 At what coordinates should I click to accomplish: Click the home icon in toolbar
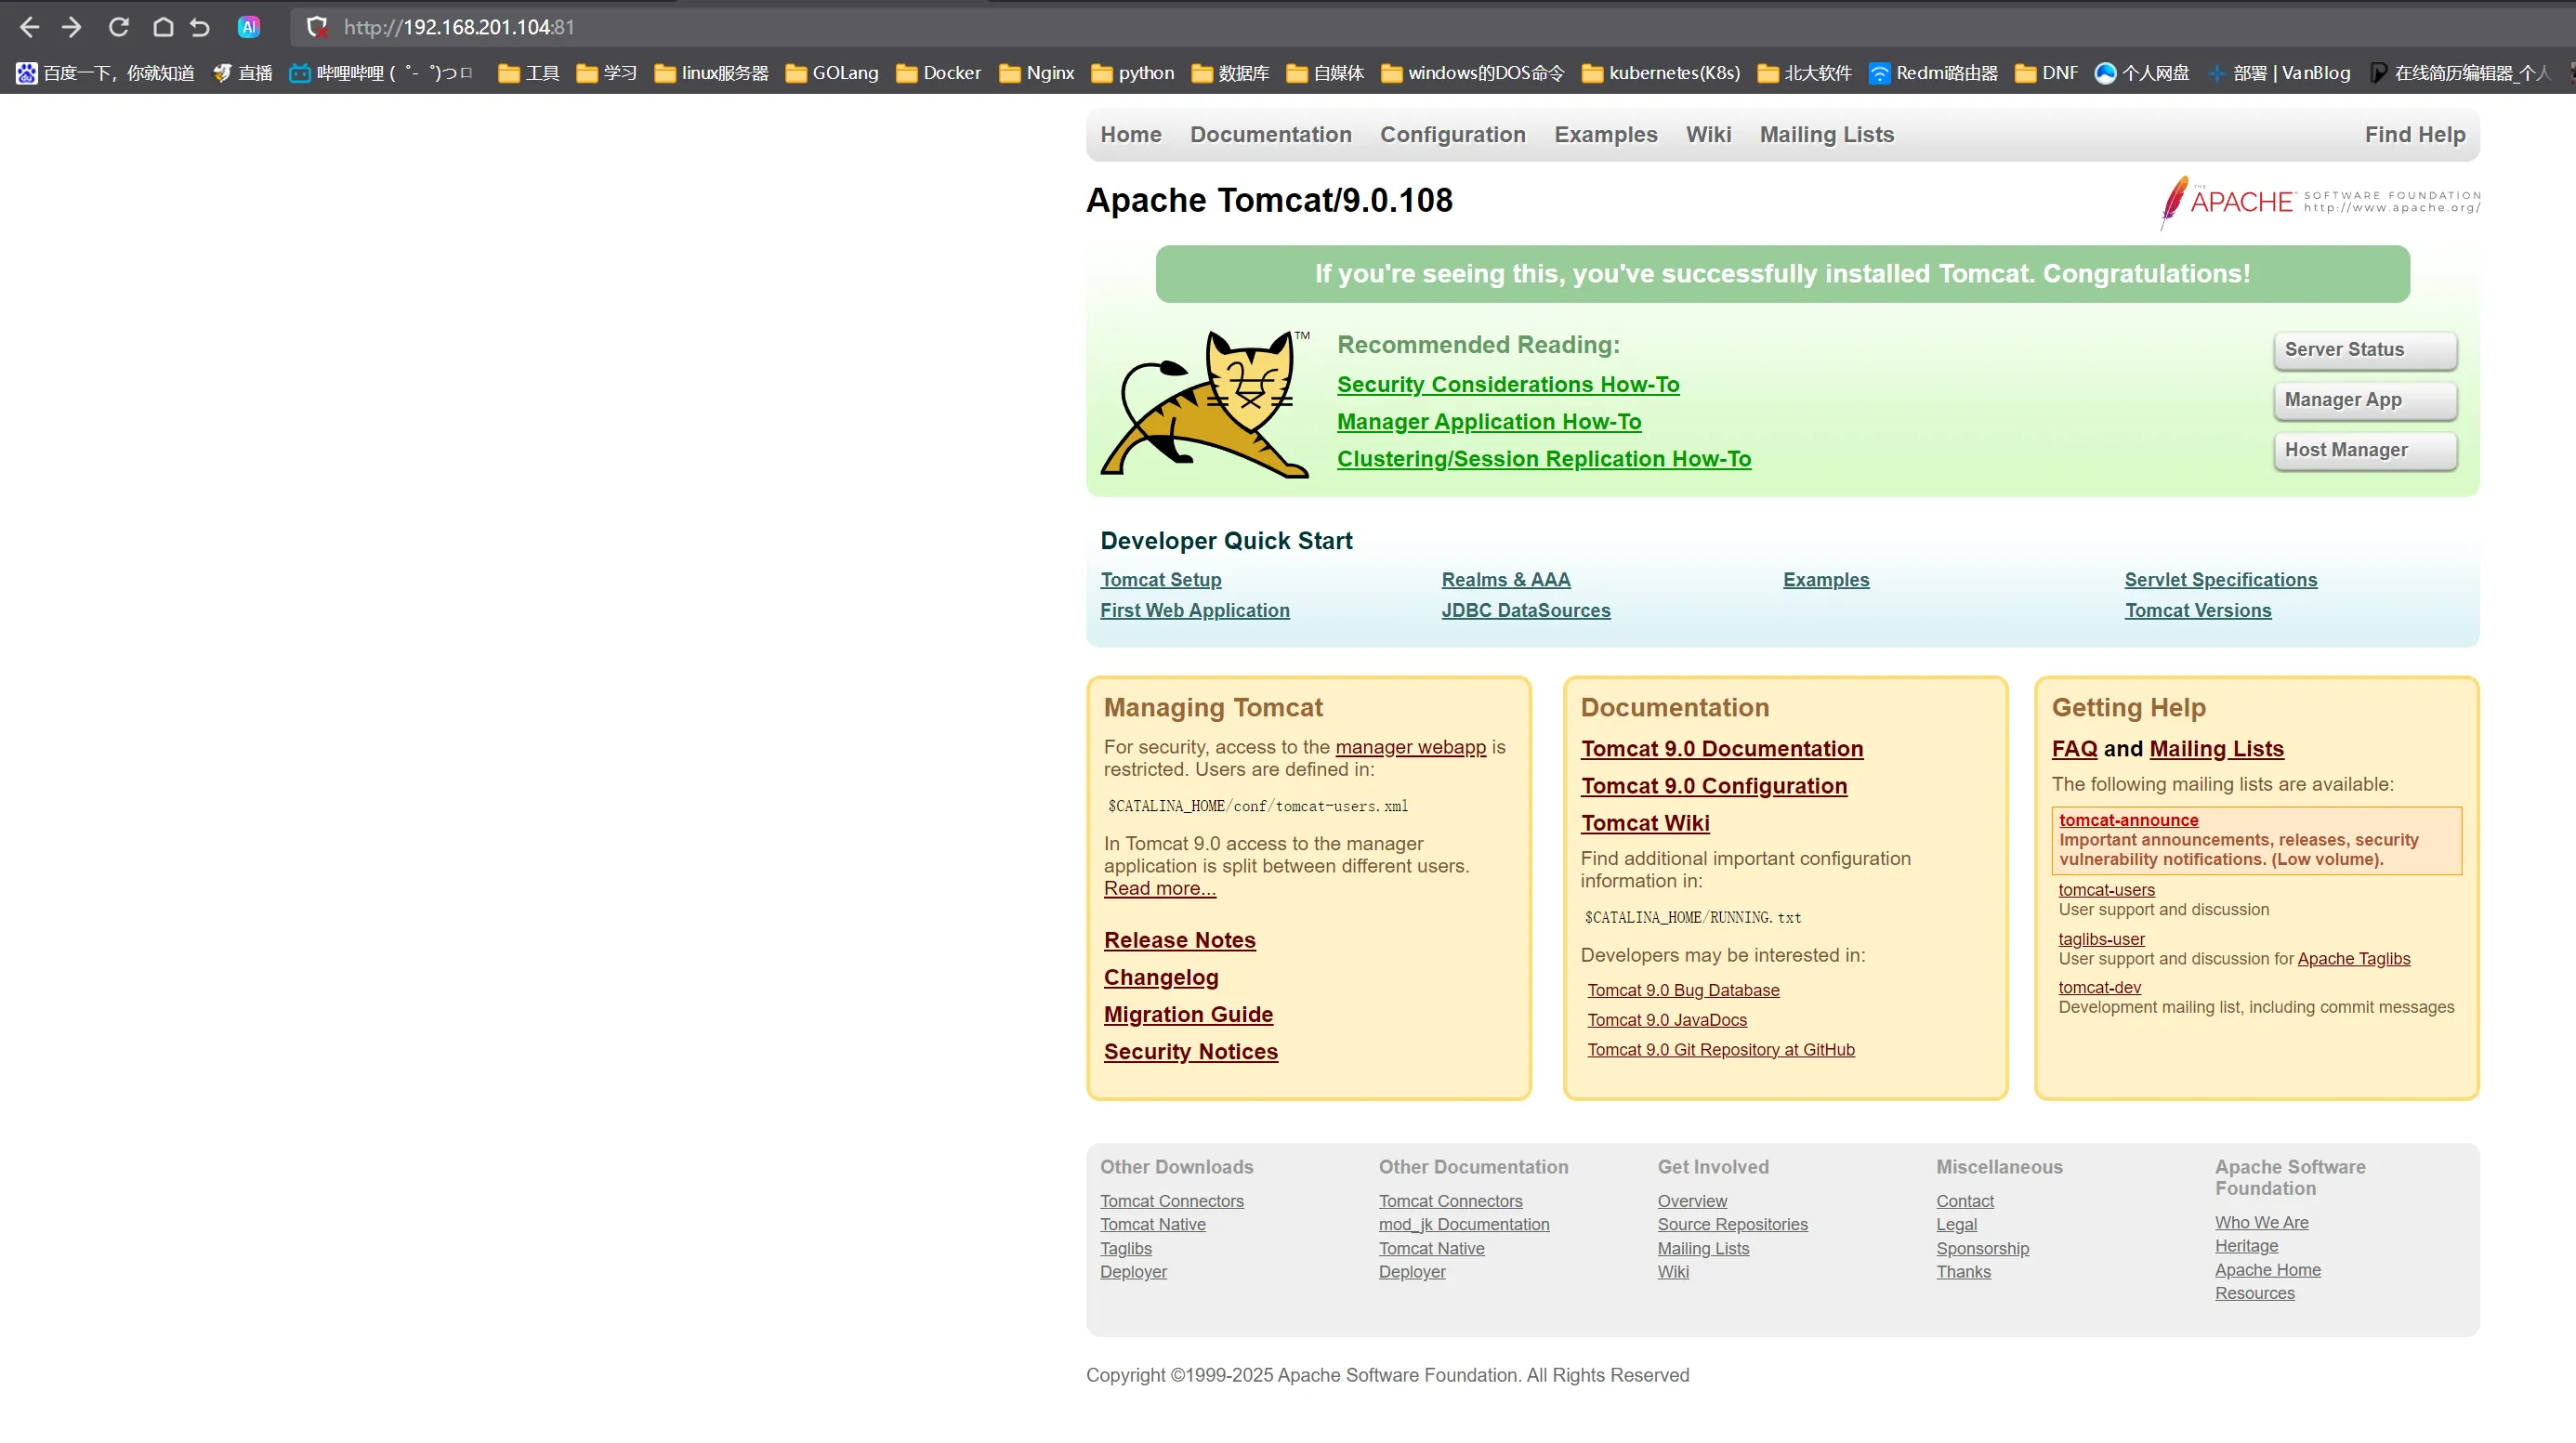click(x=163, y=27)
